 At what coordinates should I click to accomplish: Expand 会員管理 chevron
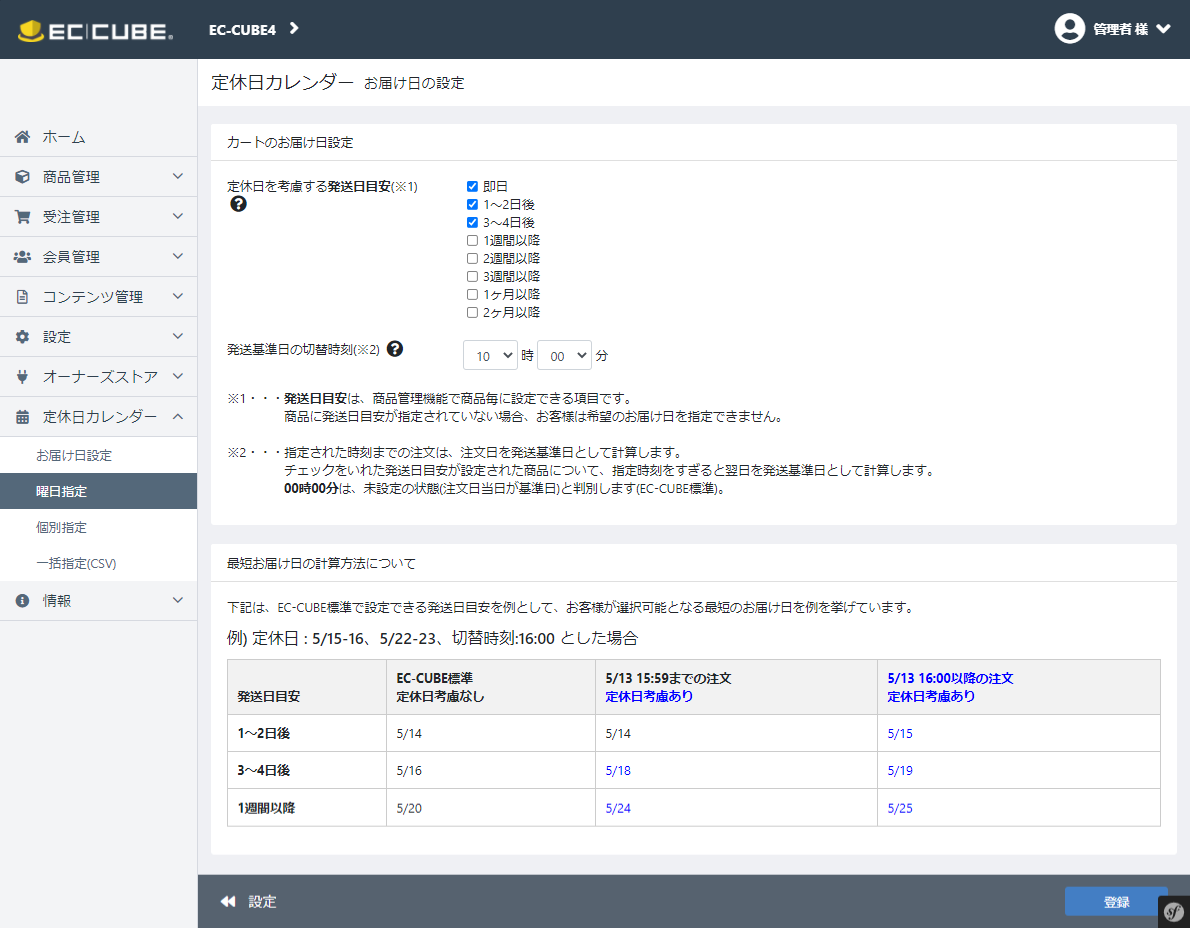click(178, 256)
